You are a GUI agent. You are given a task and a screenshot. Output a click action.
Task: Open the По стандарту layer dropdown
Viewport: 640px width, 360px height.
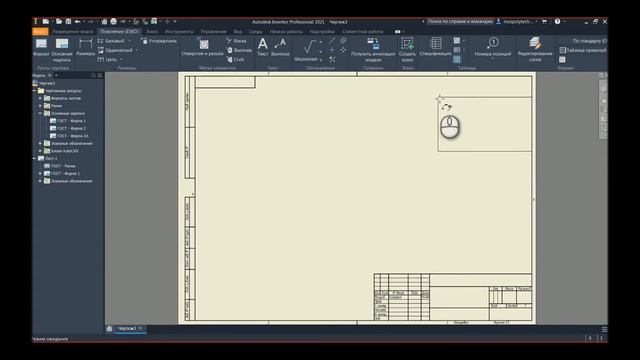tap(589, 41)
